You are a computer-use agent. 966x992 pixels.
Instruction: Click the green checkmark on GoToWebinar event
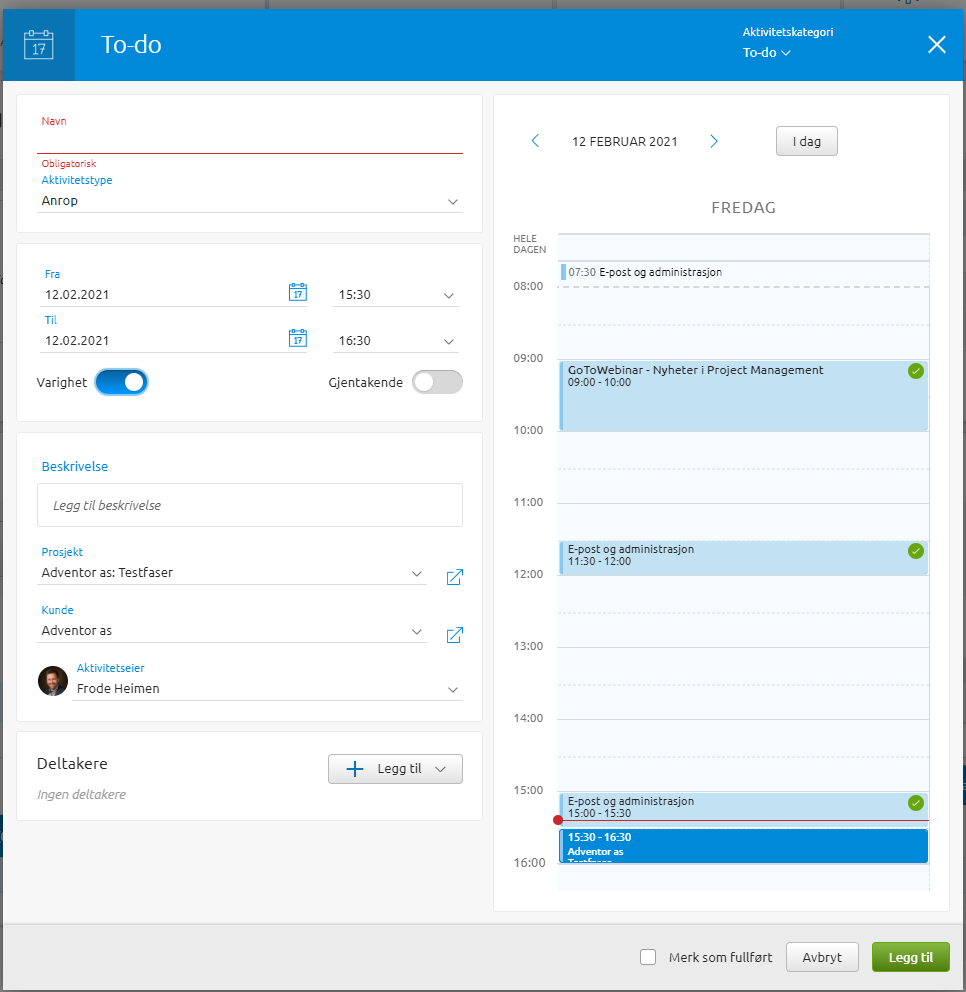coord(915,371)
